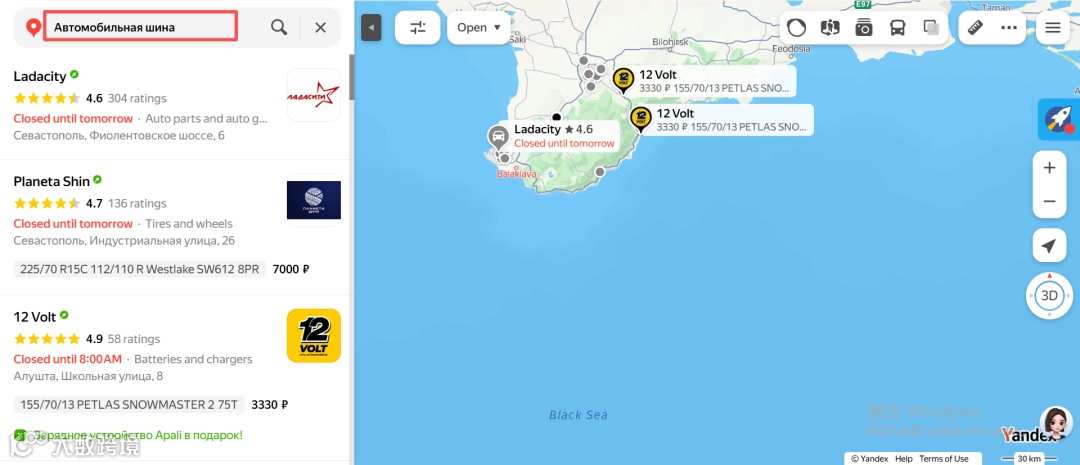Toggle the traffic layer icon
The width and height of the screenshot is (1080, 465).
tap(797, 28)
